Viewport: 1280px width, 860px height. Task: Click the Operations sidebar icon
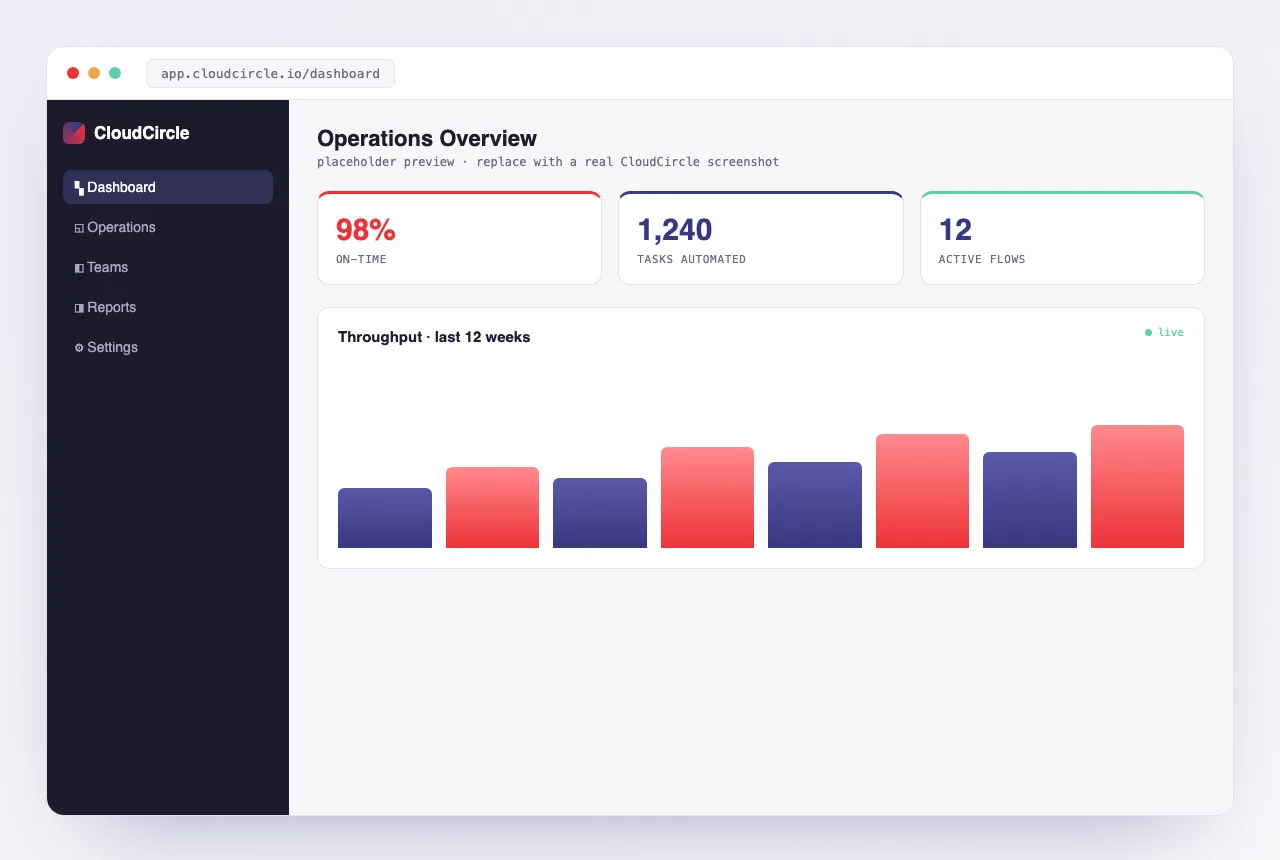pyautogui.click(x=79, y=228)
